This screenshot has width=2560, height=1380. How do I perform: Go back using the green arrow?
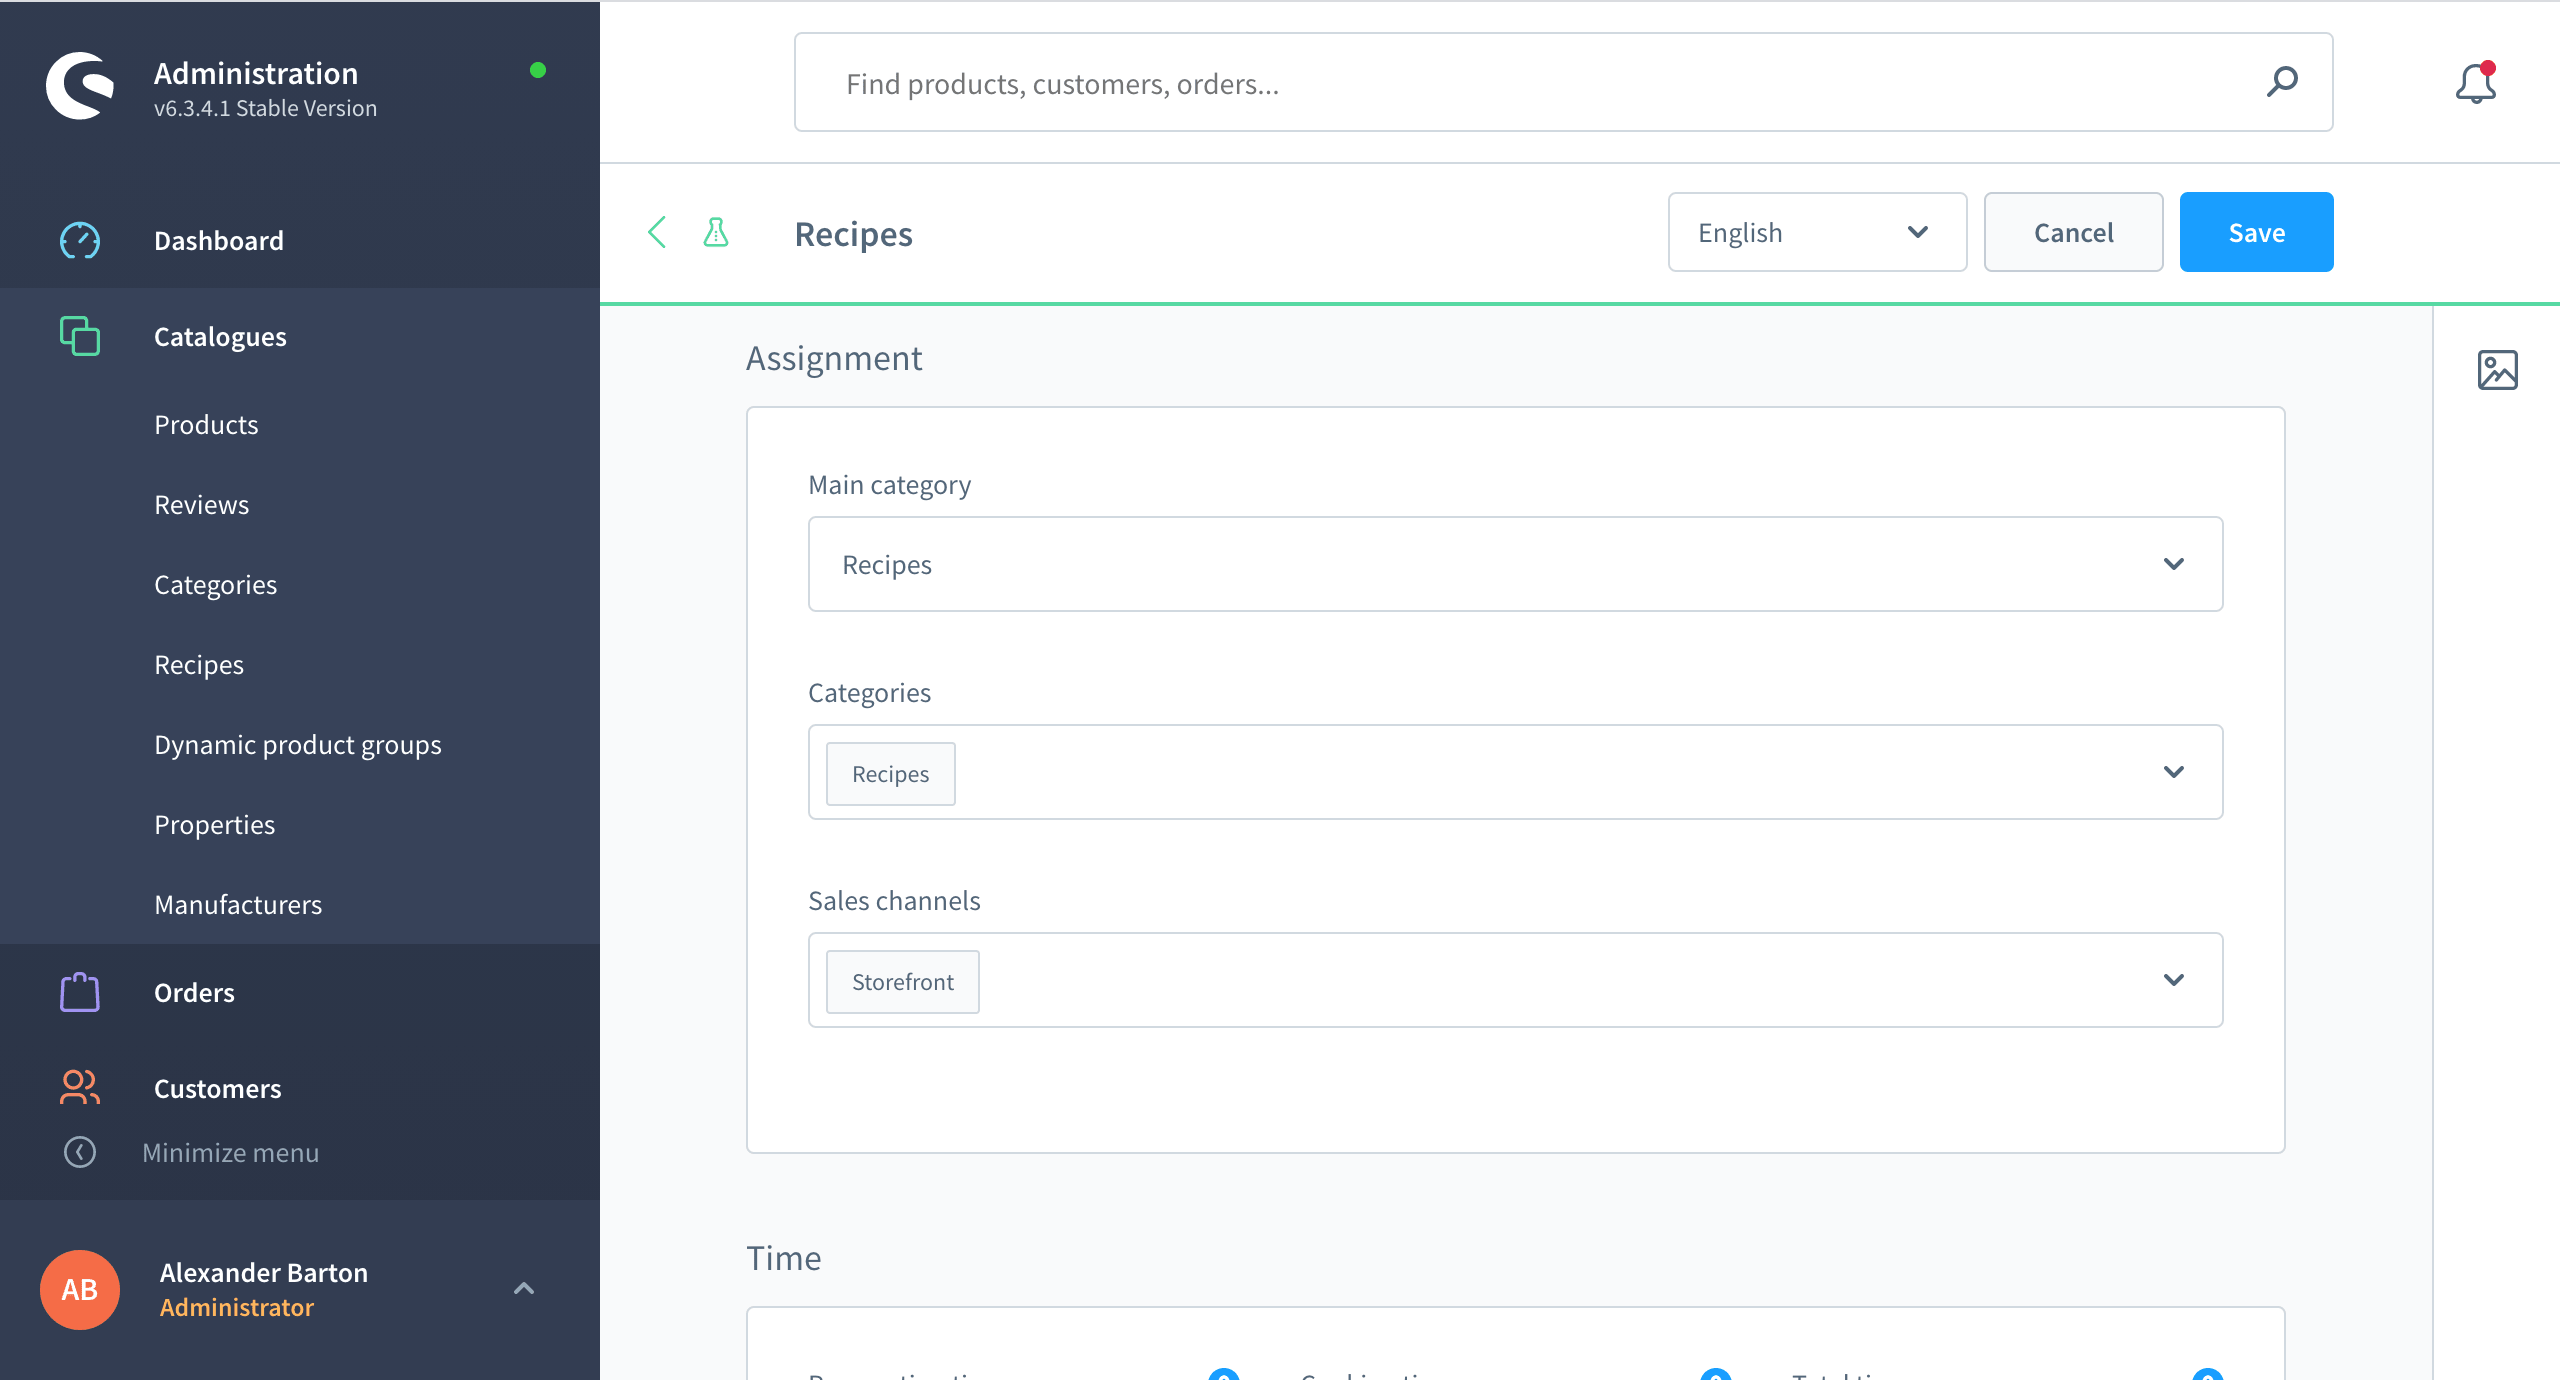pyautogui.click(x=657, y=233)
